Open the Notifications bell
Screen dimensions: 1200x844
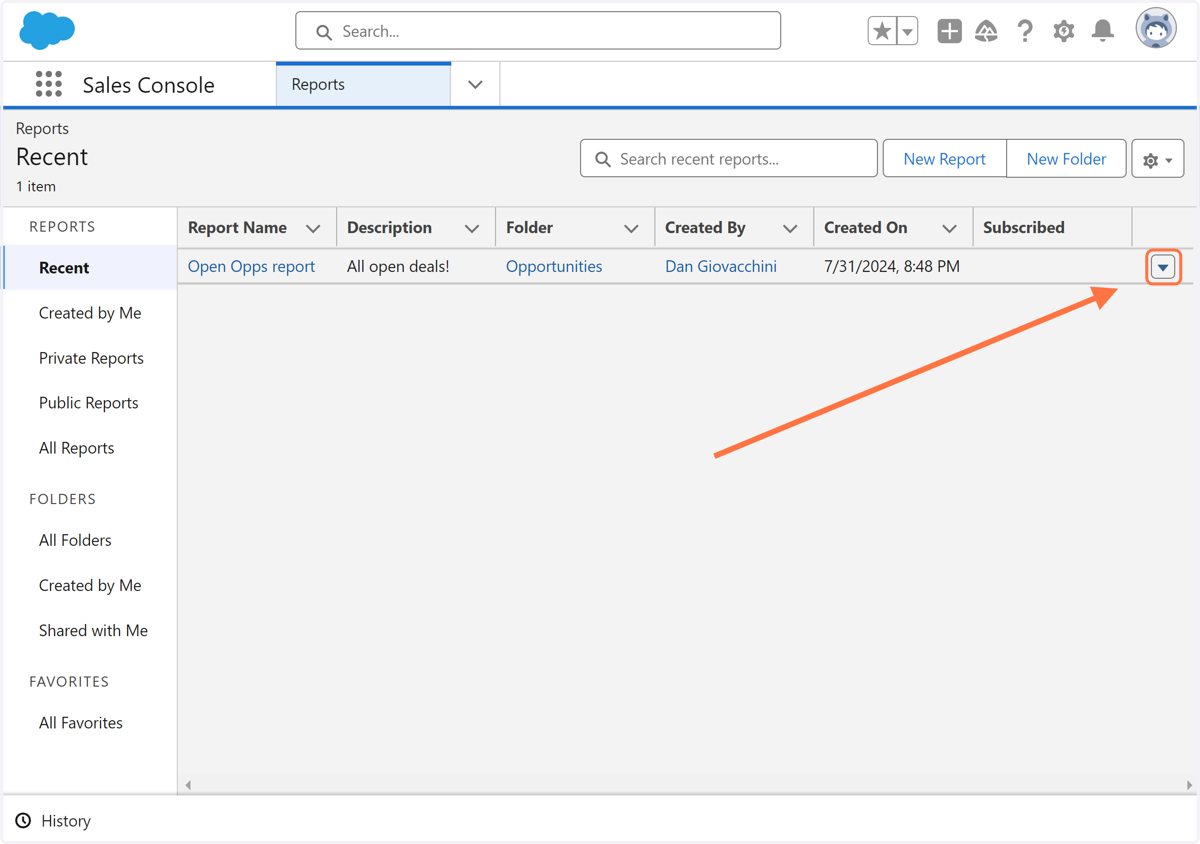[x=1103, y=31]
